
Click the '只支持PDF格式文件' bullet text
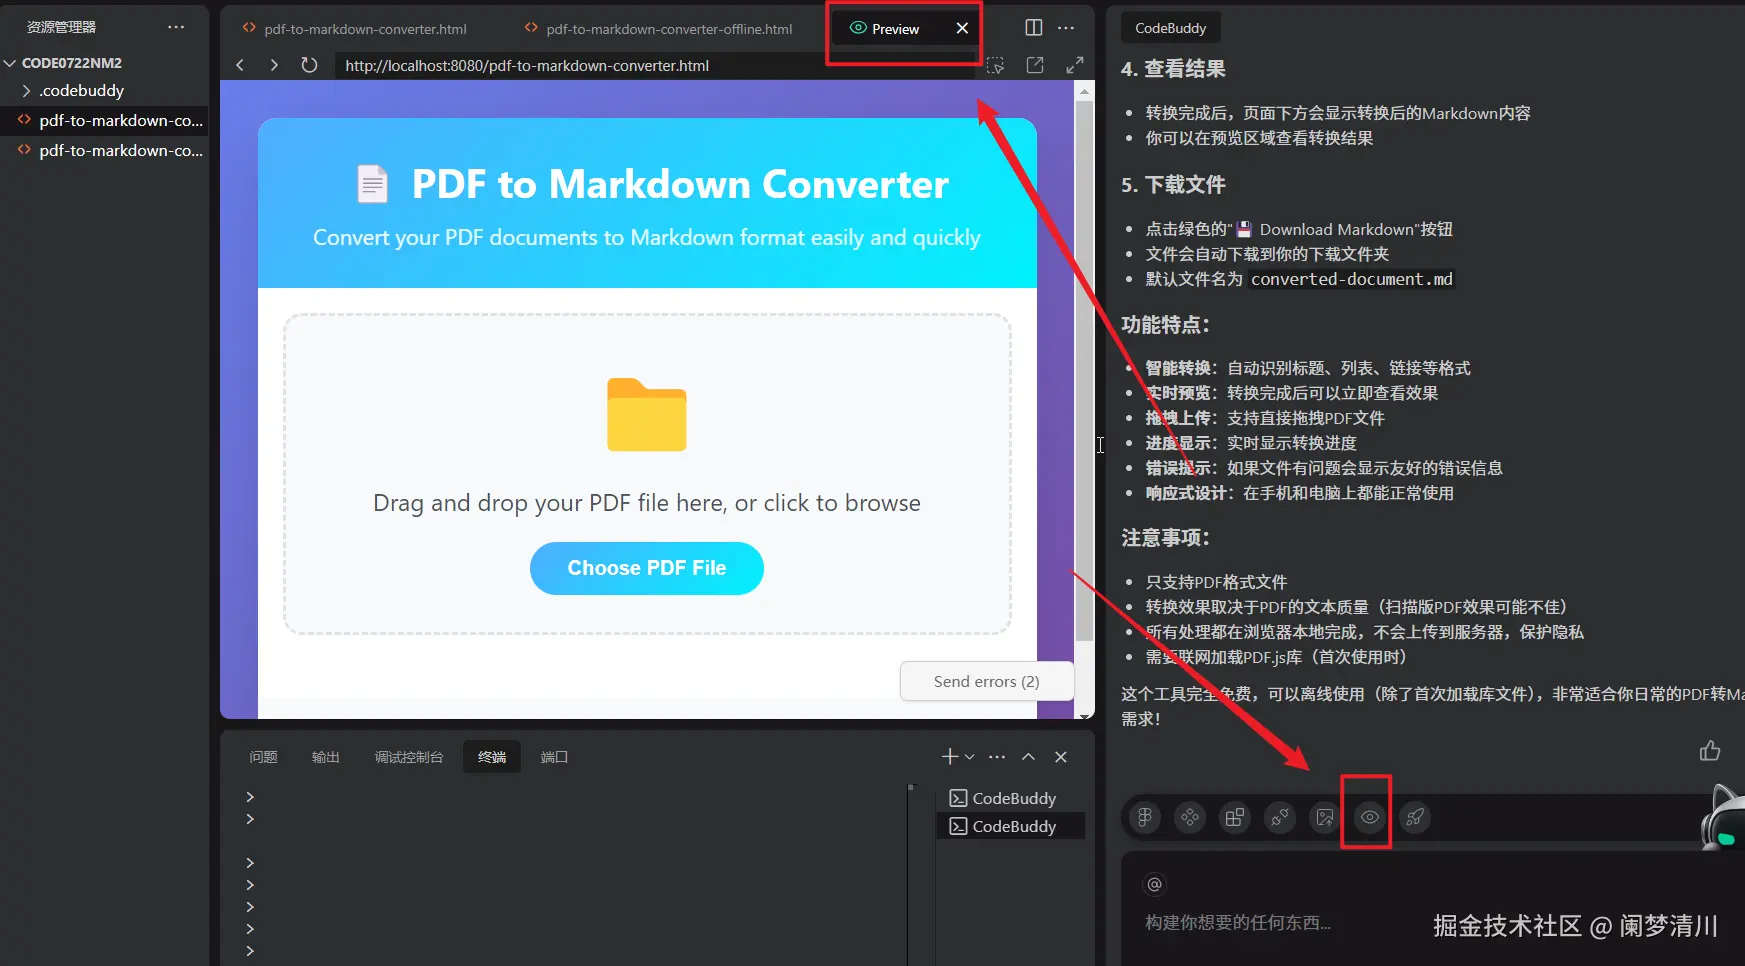click(x=1216, y=582)
